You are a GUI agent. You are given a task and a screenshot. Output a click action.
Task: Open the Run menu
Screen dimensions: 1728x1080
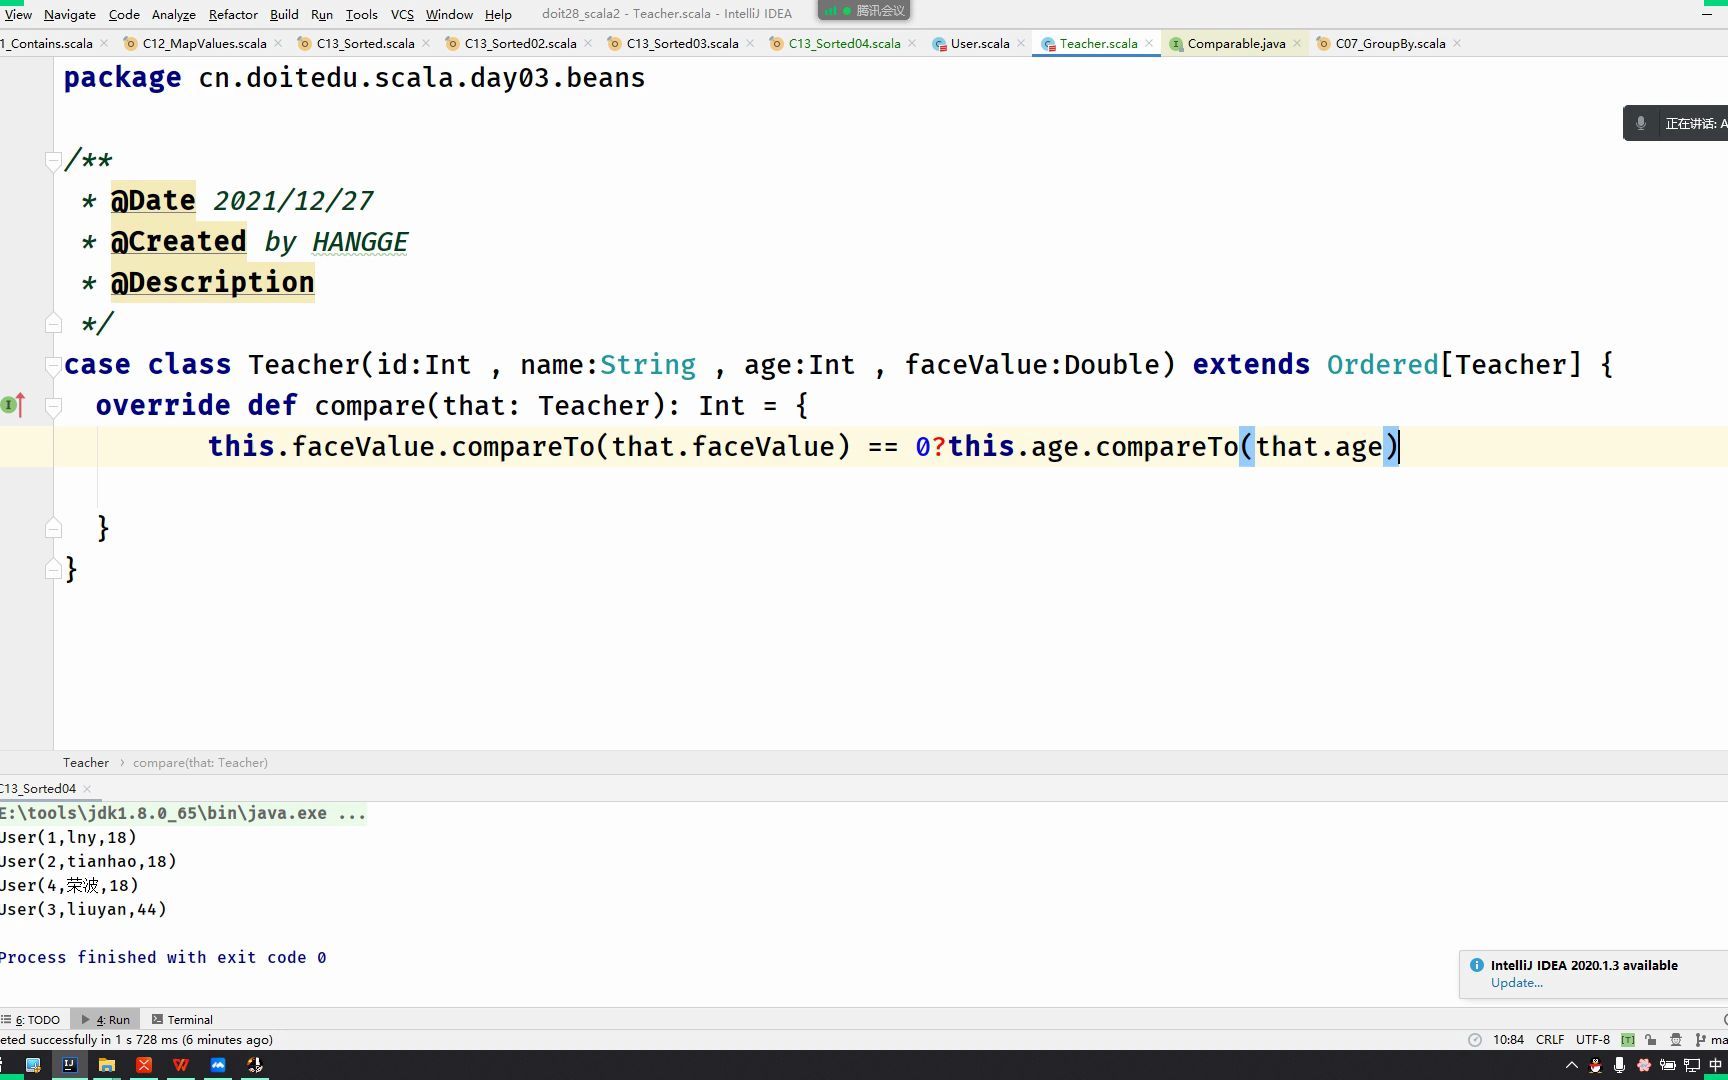[x=322, y=14]
